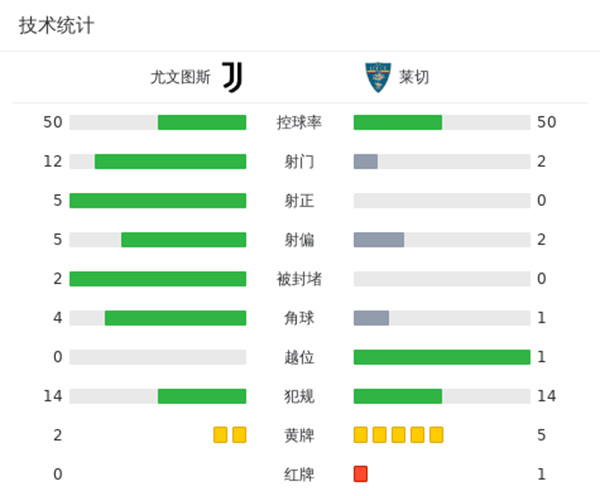Click Lecce's red card icon
This screenshot has height=496, width=600.
[361, 474]
